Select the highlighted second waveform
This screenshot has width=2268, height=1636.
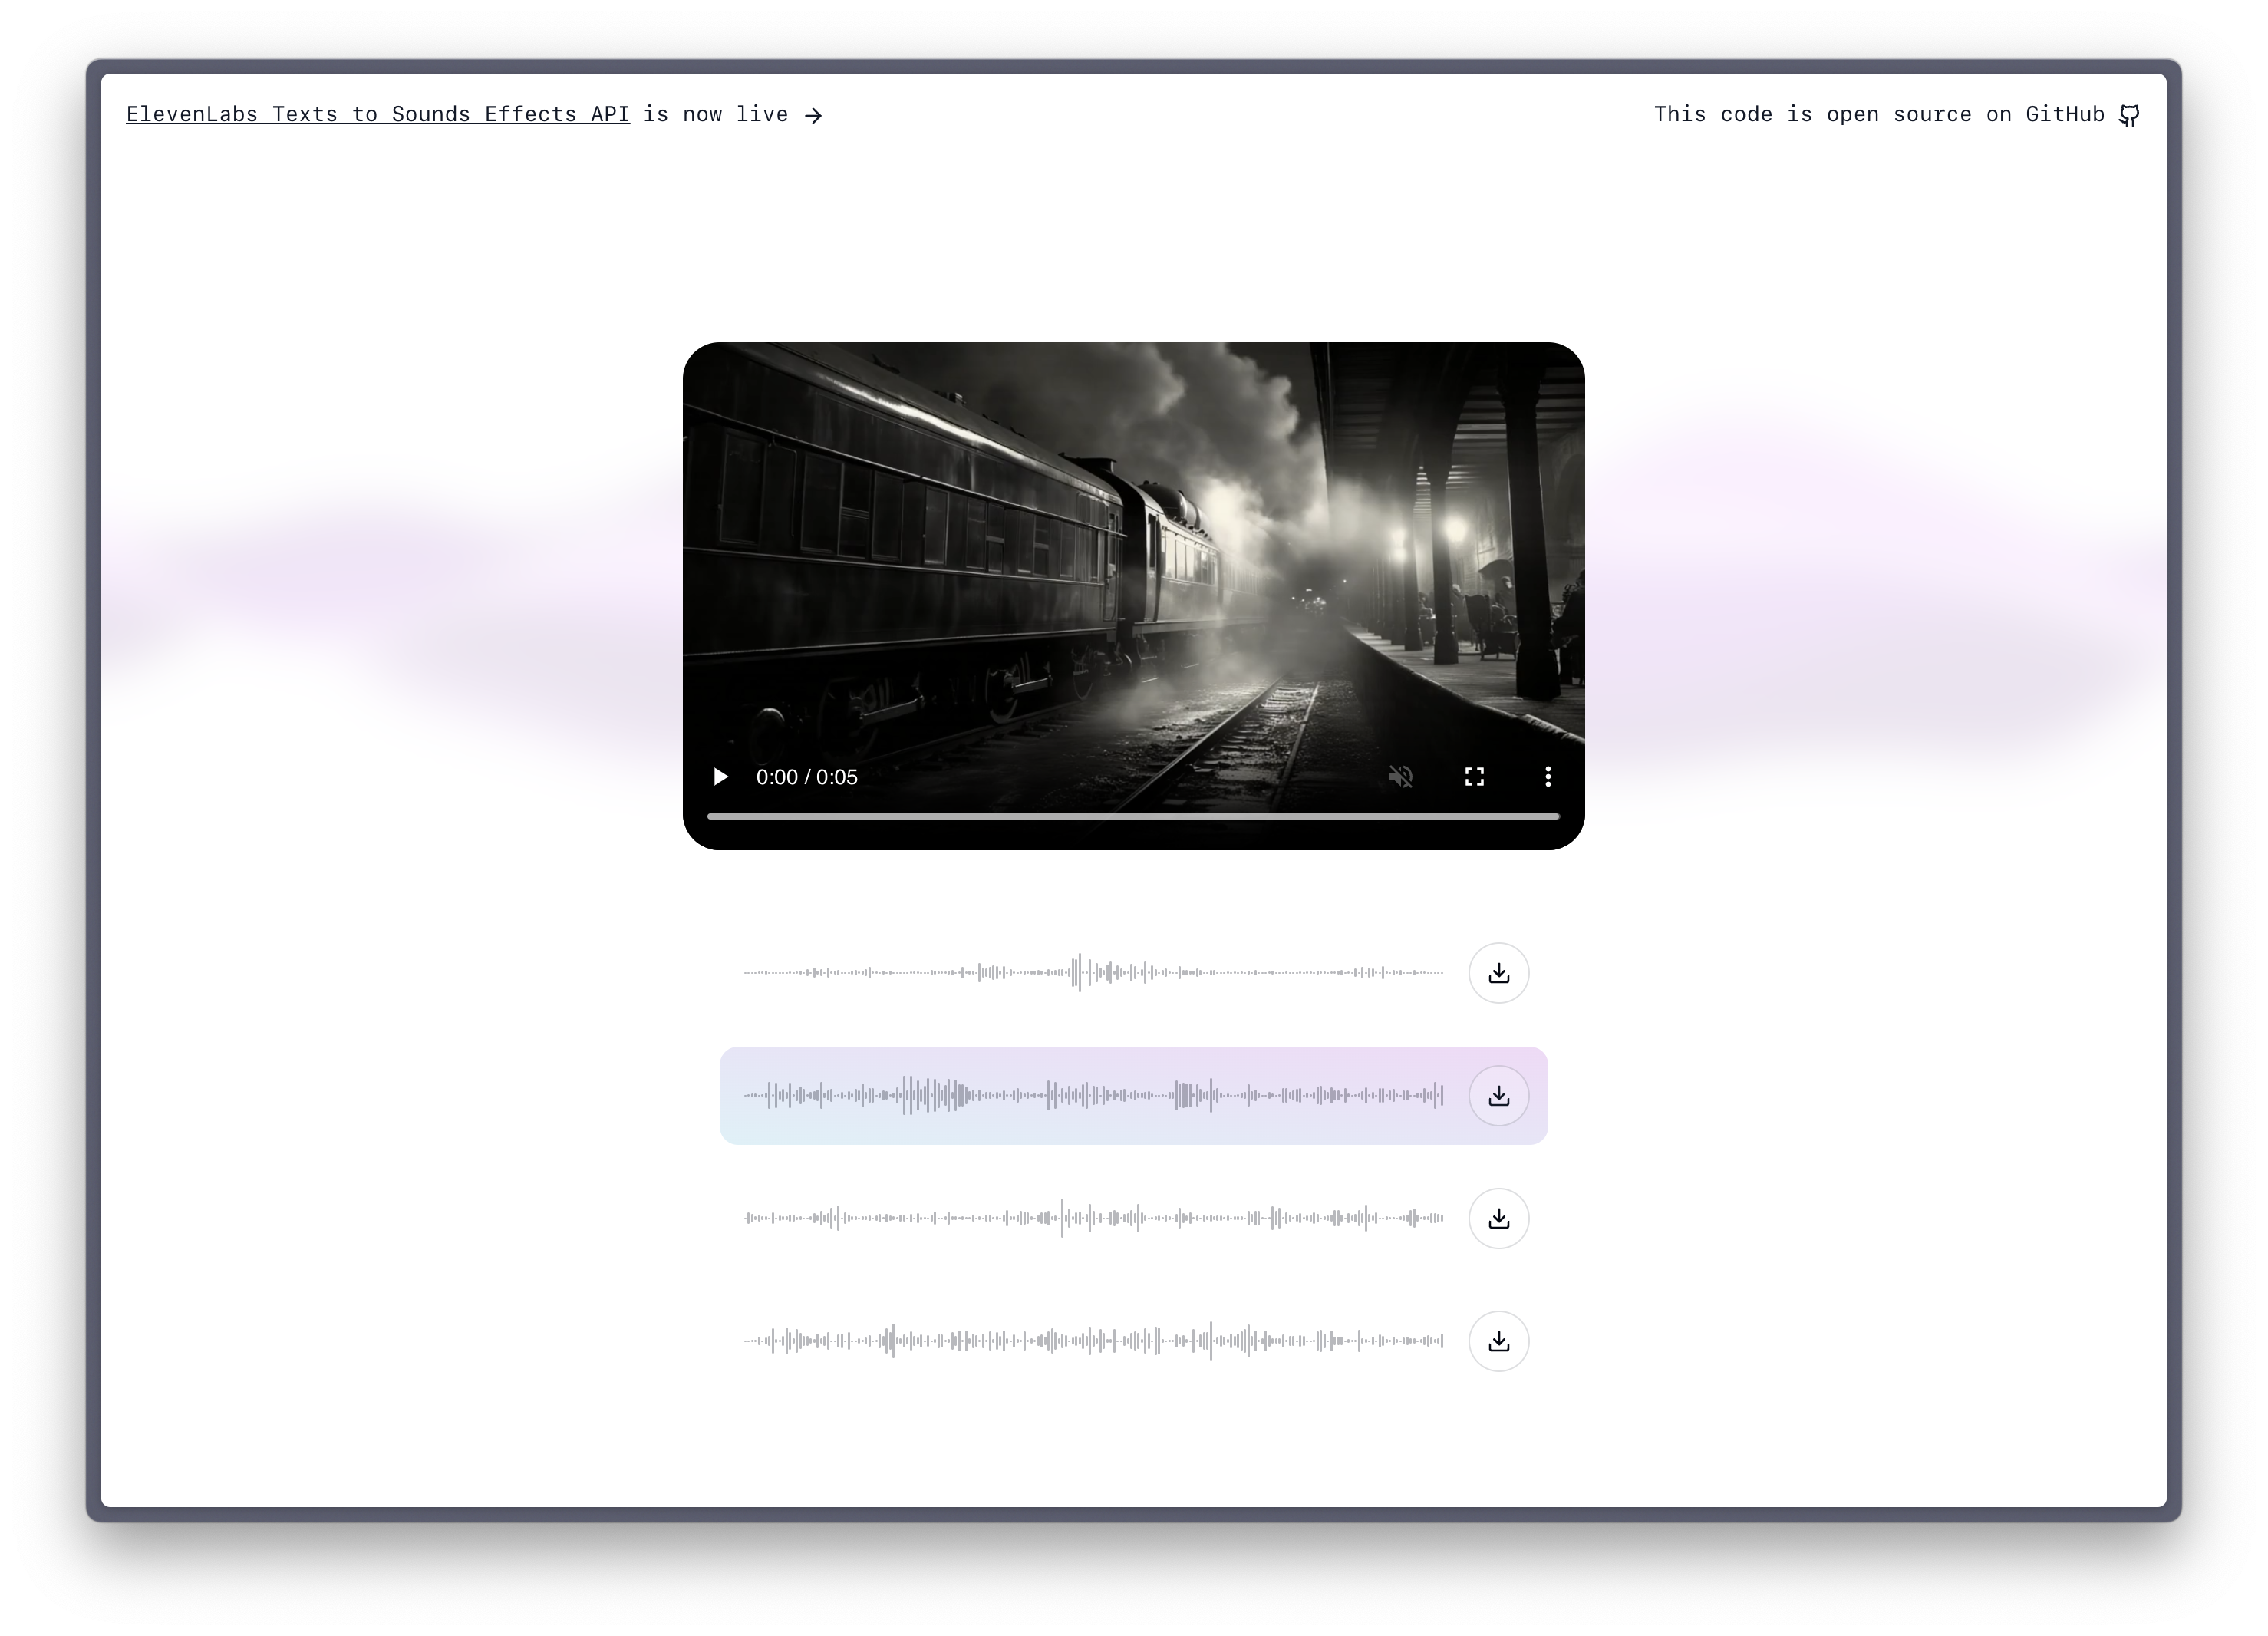click(1093, 1096)
